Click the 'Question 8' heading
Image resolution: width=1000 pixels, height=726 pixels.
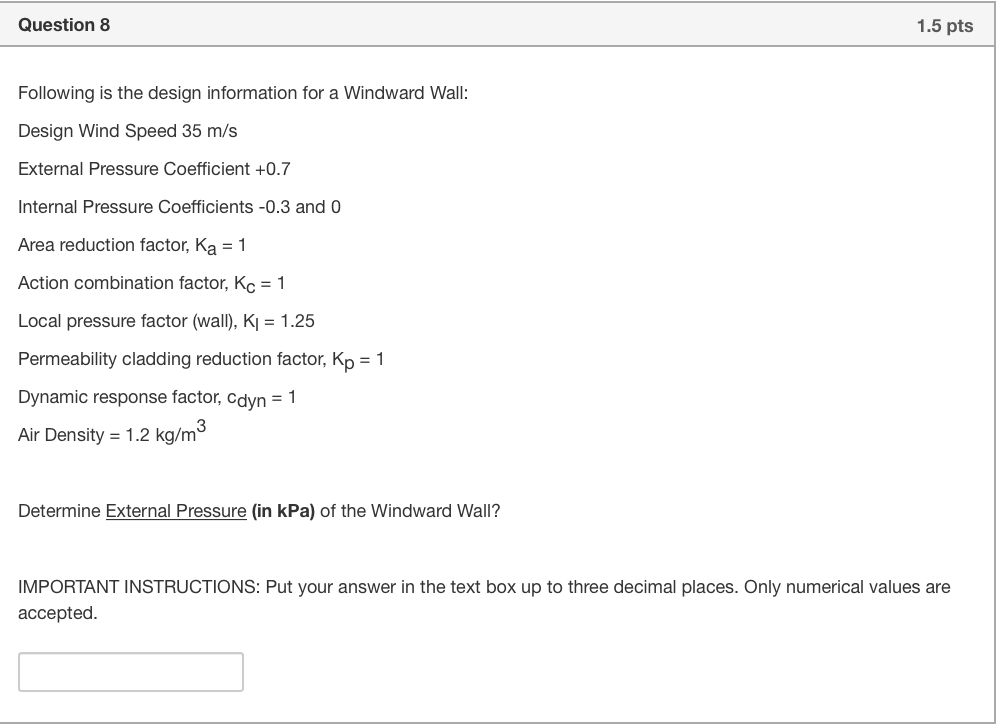(64, 25)
